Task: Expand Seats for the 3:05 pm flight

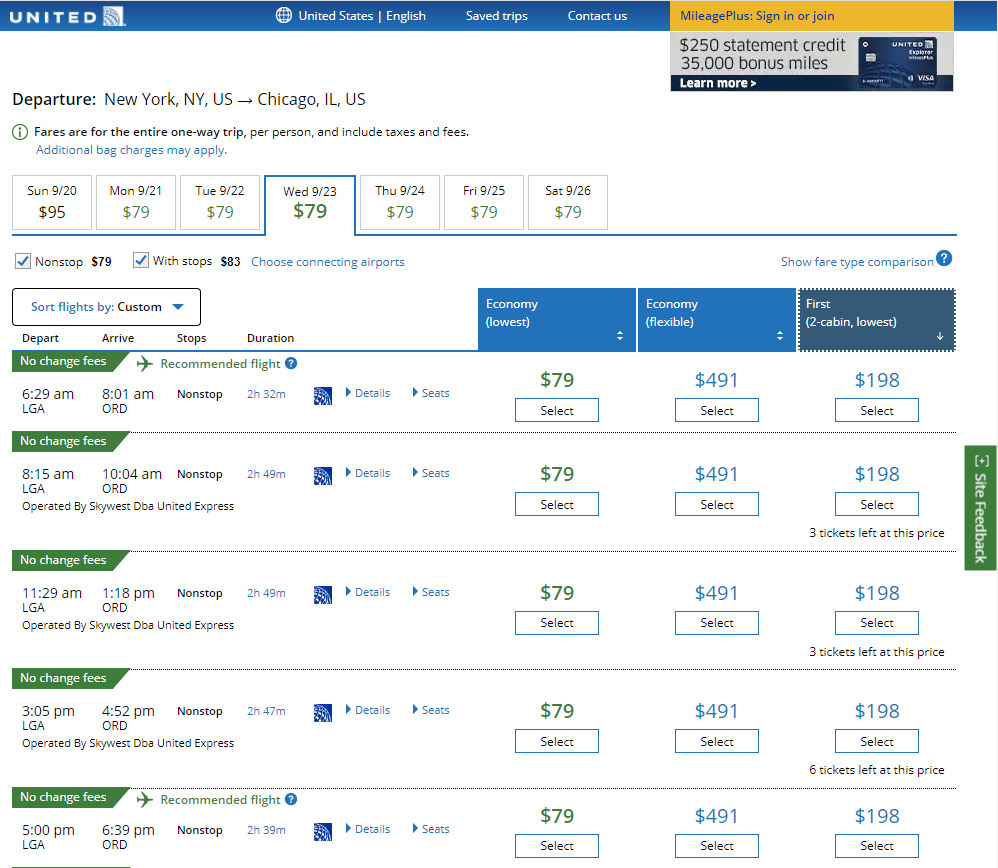Action: [431, 710]
